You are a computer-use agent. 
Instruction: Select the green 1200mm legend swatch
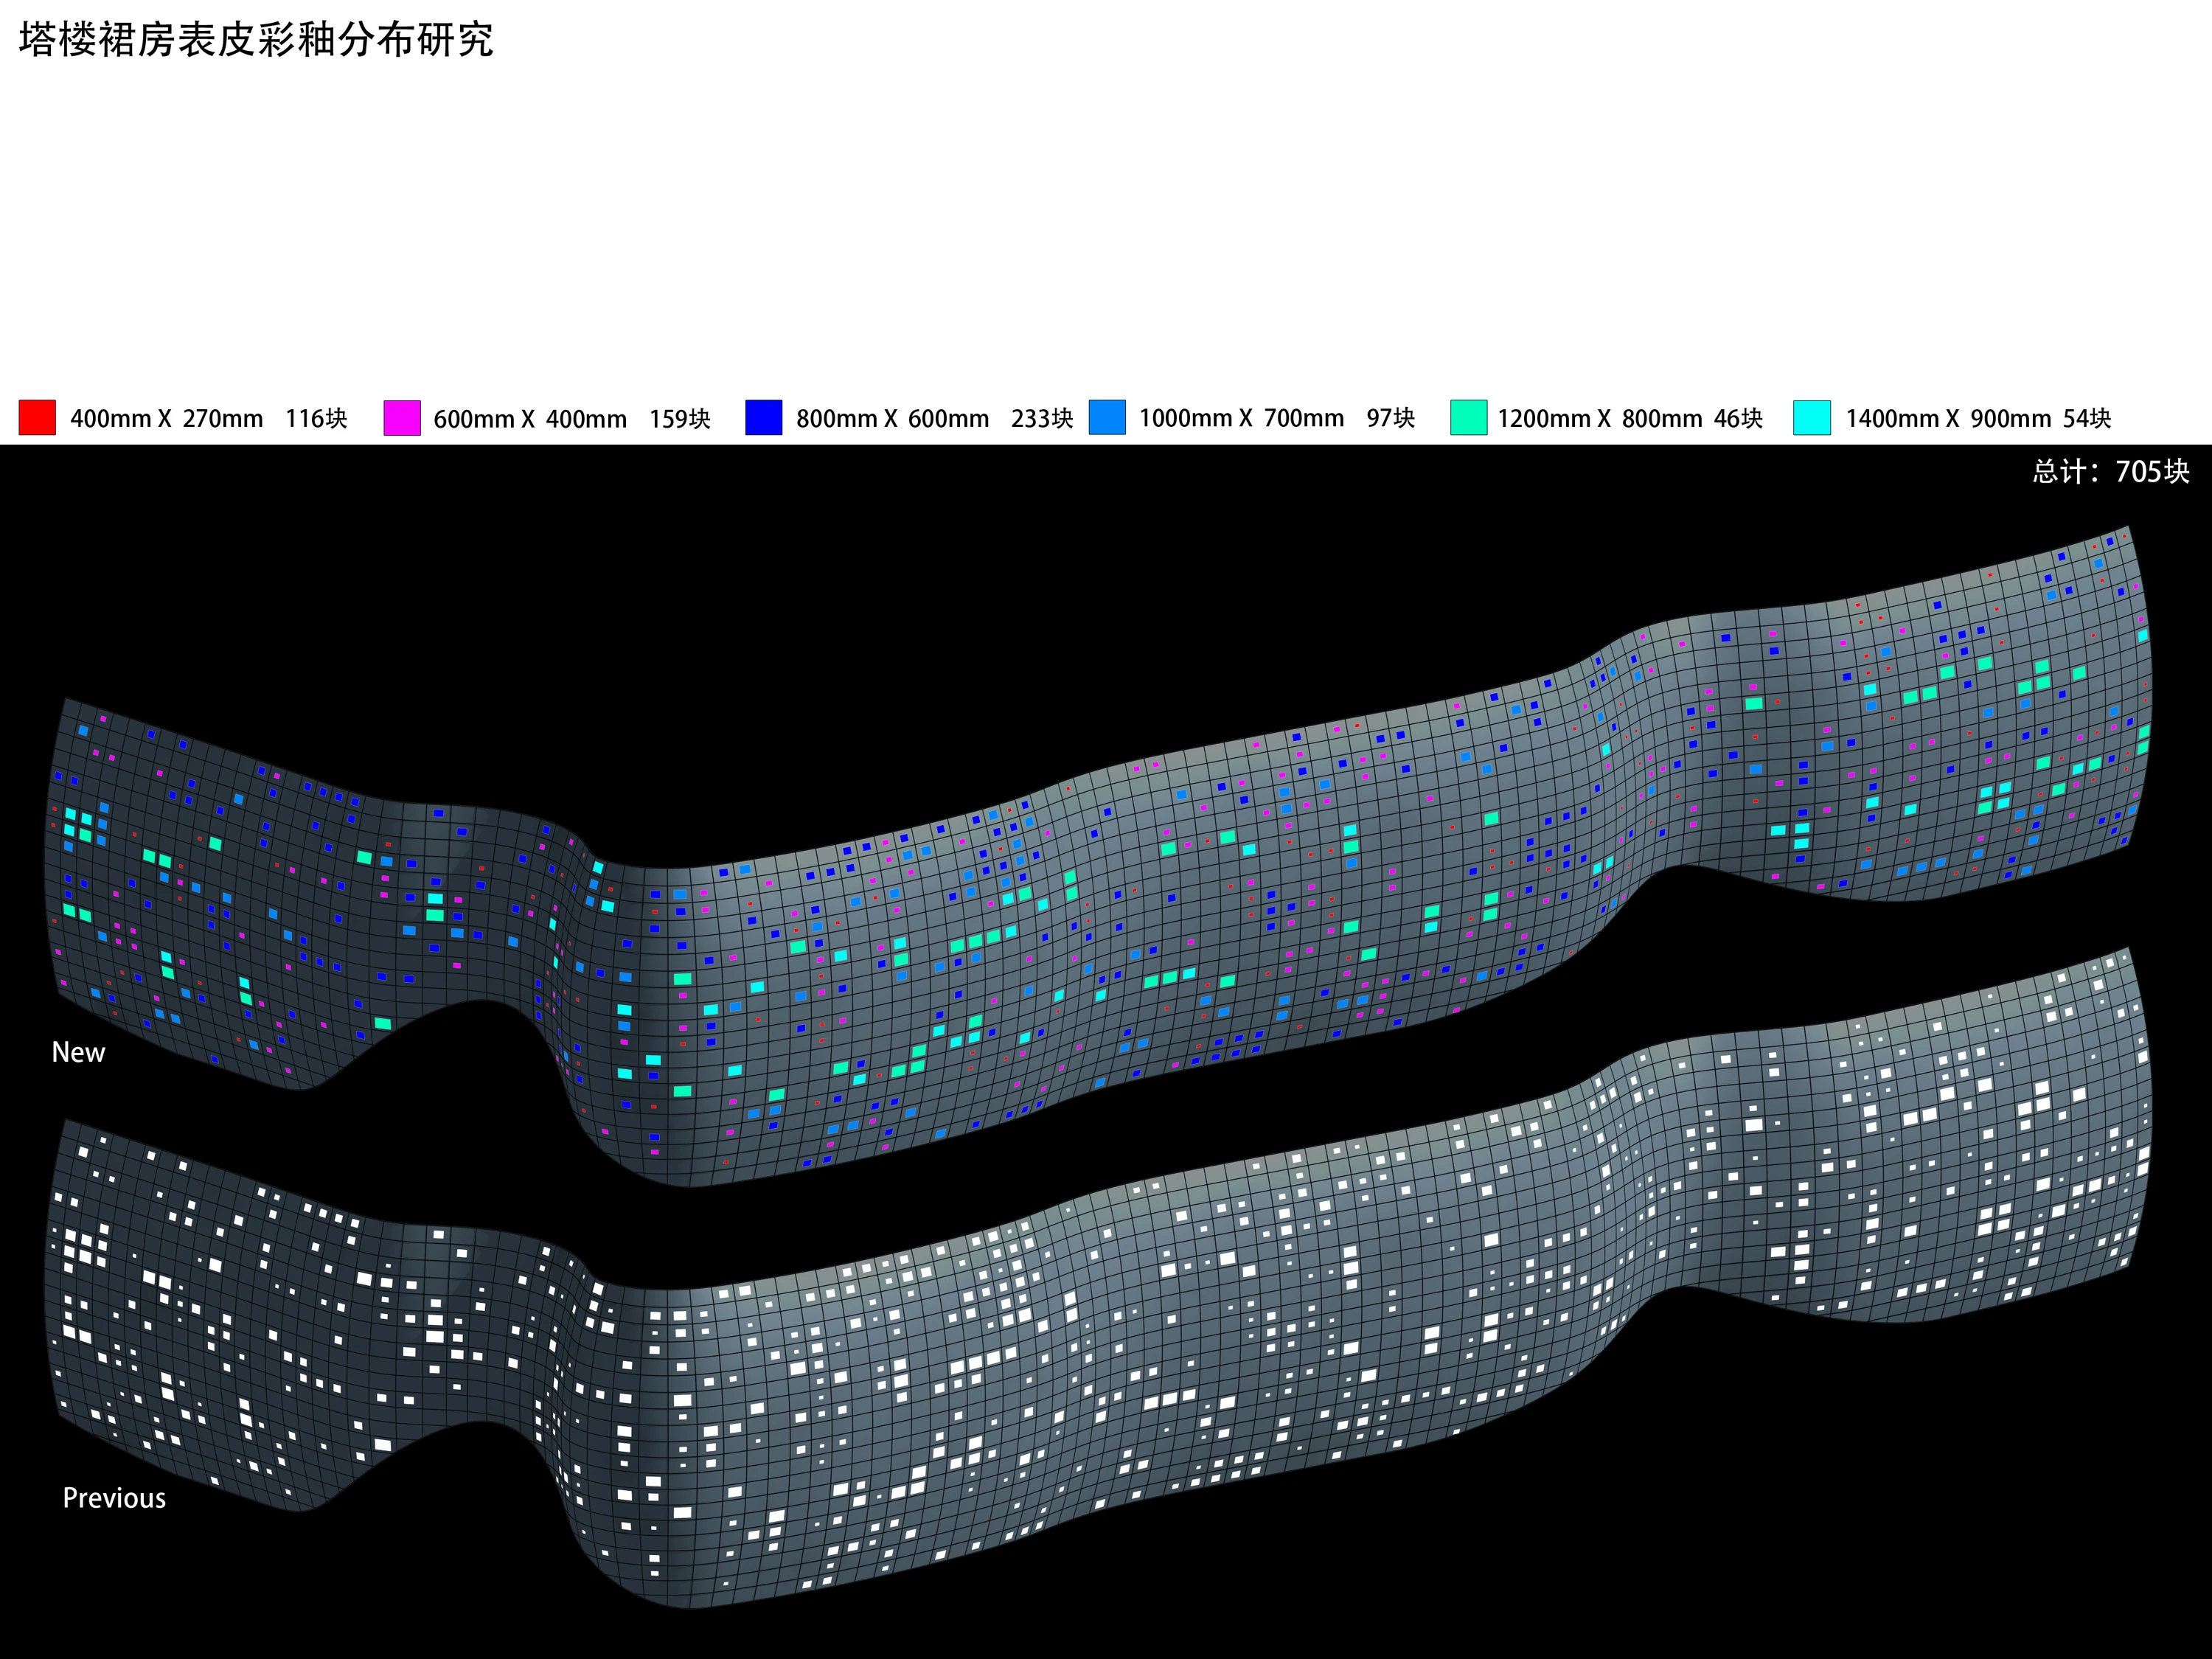pyautogui.click(x=1469, y=417)
